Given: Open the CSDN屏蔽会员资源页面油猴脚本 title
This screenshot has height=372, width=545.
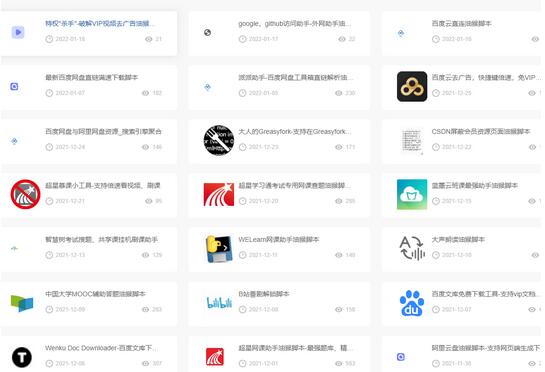Looking at the screenshot, I should (x=481, y=131).
